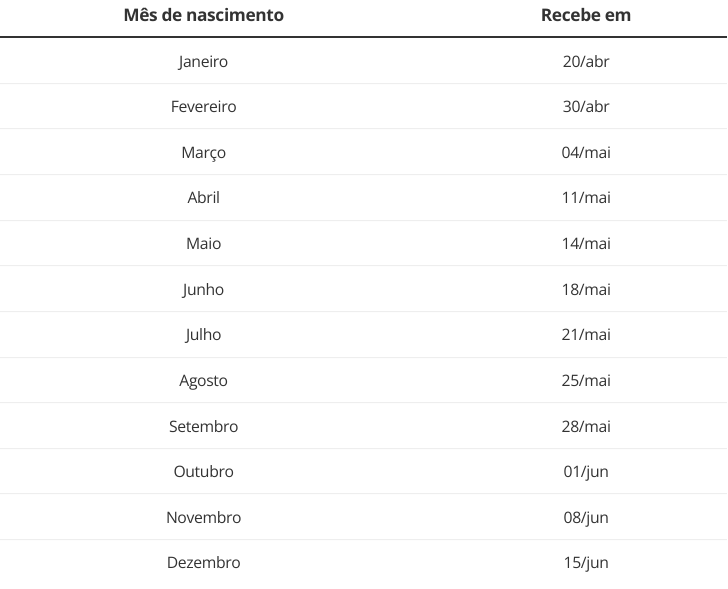
Task: Click the 30/abr date
Action: coord(585,107)
